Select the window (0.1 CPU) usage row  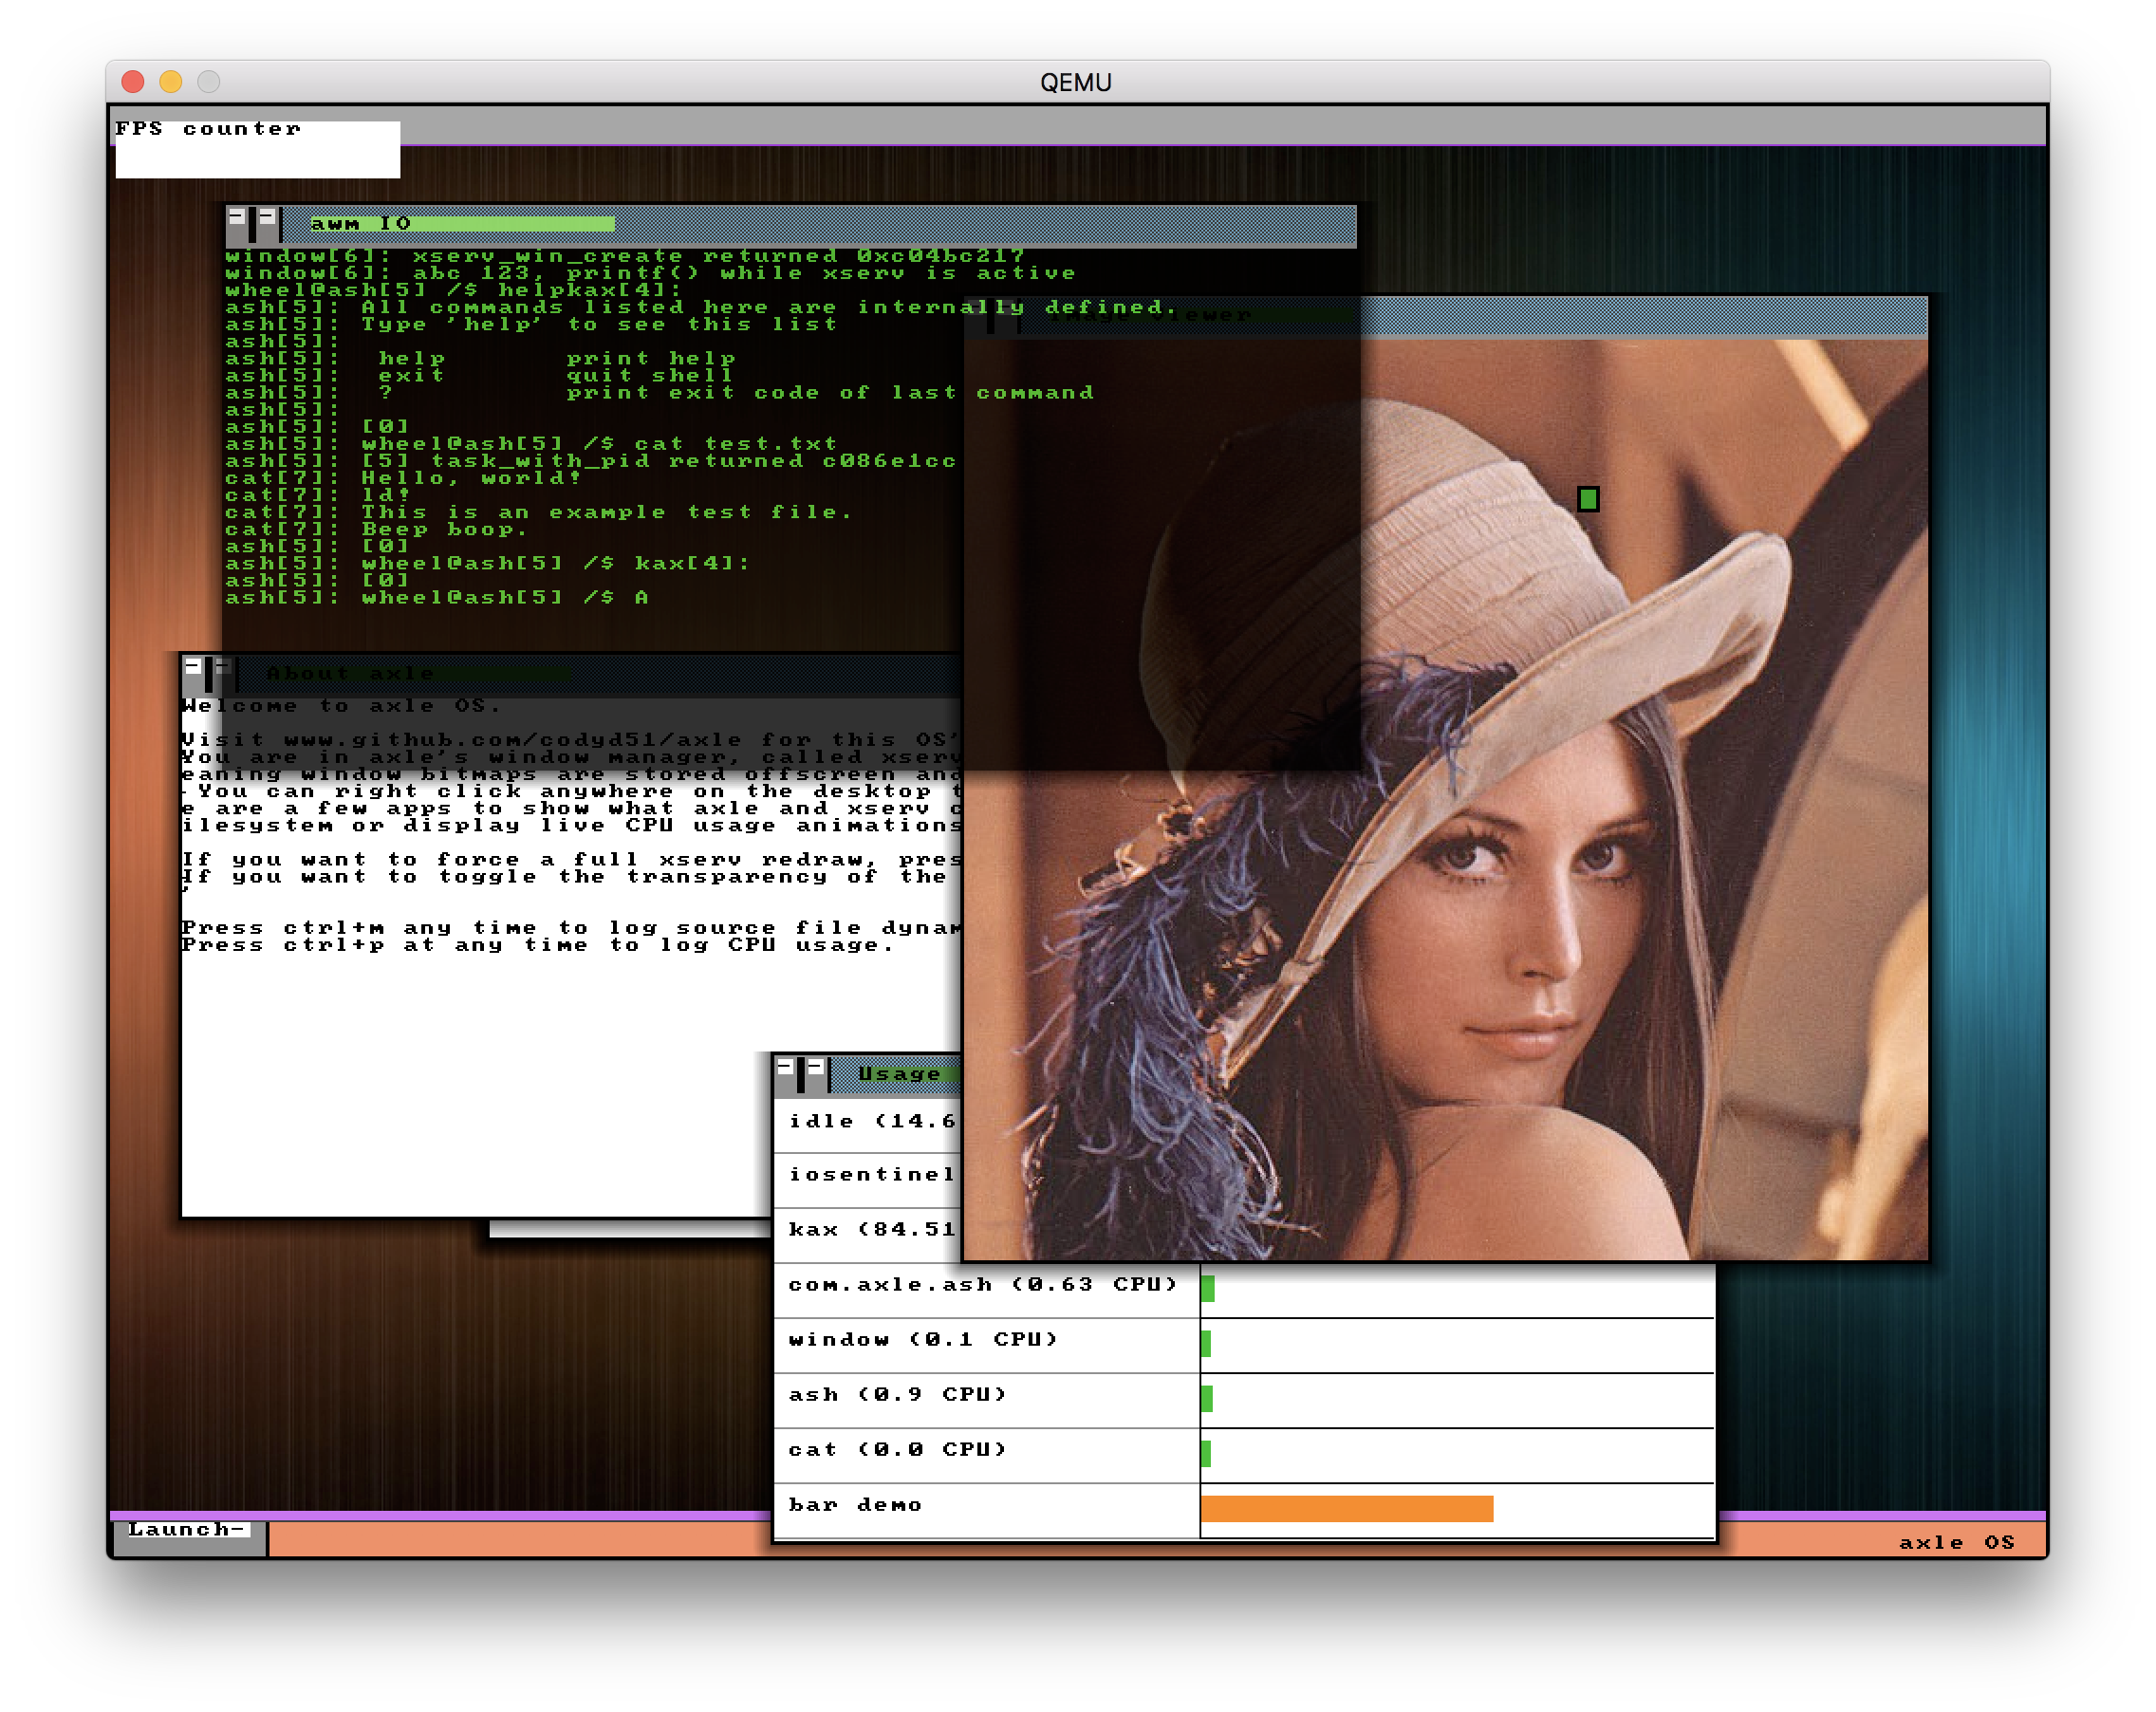pyautogui.click(x=923, y=1340)
